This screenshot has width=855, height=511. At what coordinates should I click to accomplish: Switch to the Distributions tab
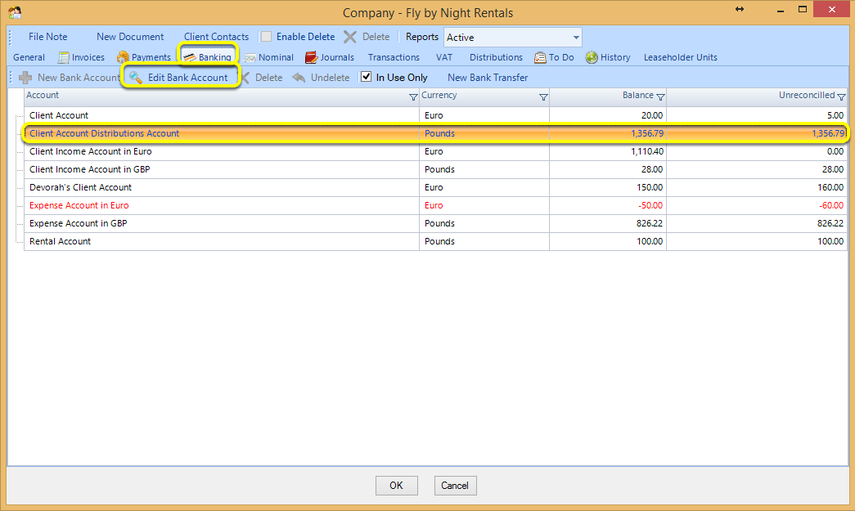(x=496, y=57)
